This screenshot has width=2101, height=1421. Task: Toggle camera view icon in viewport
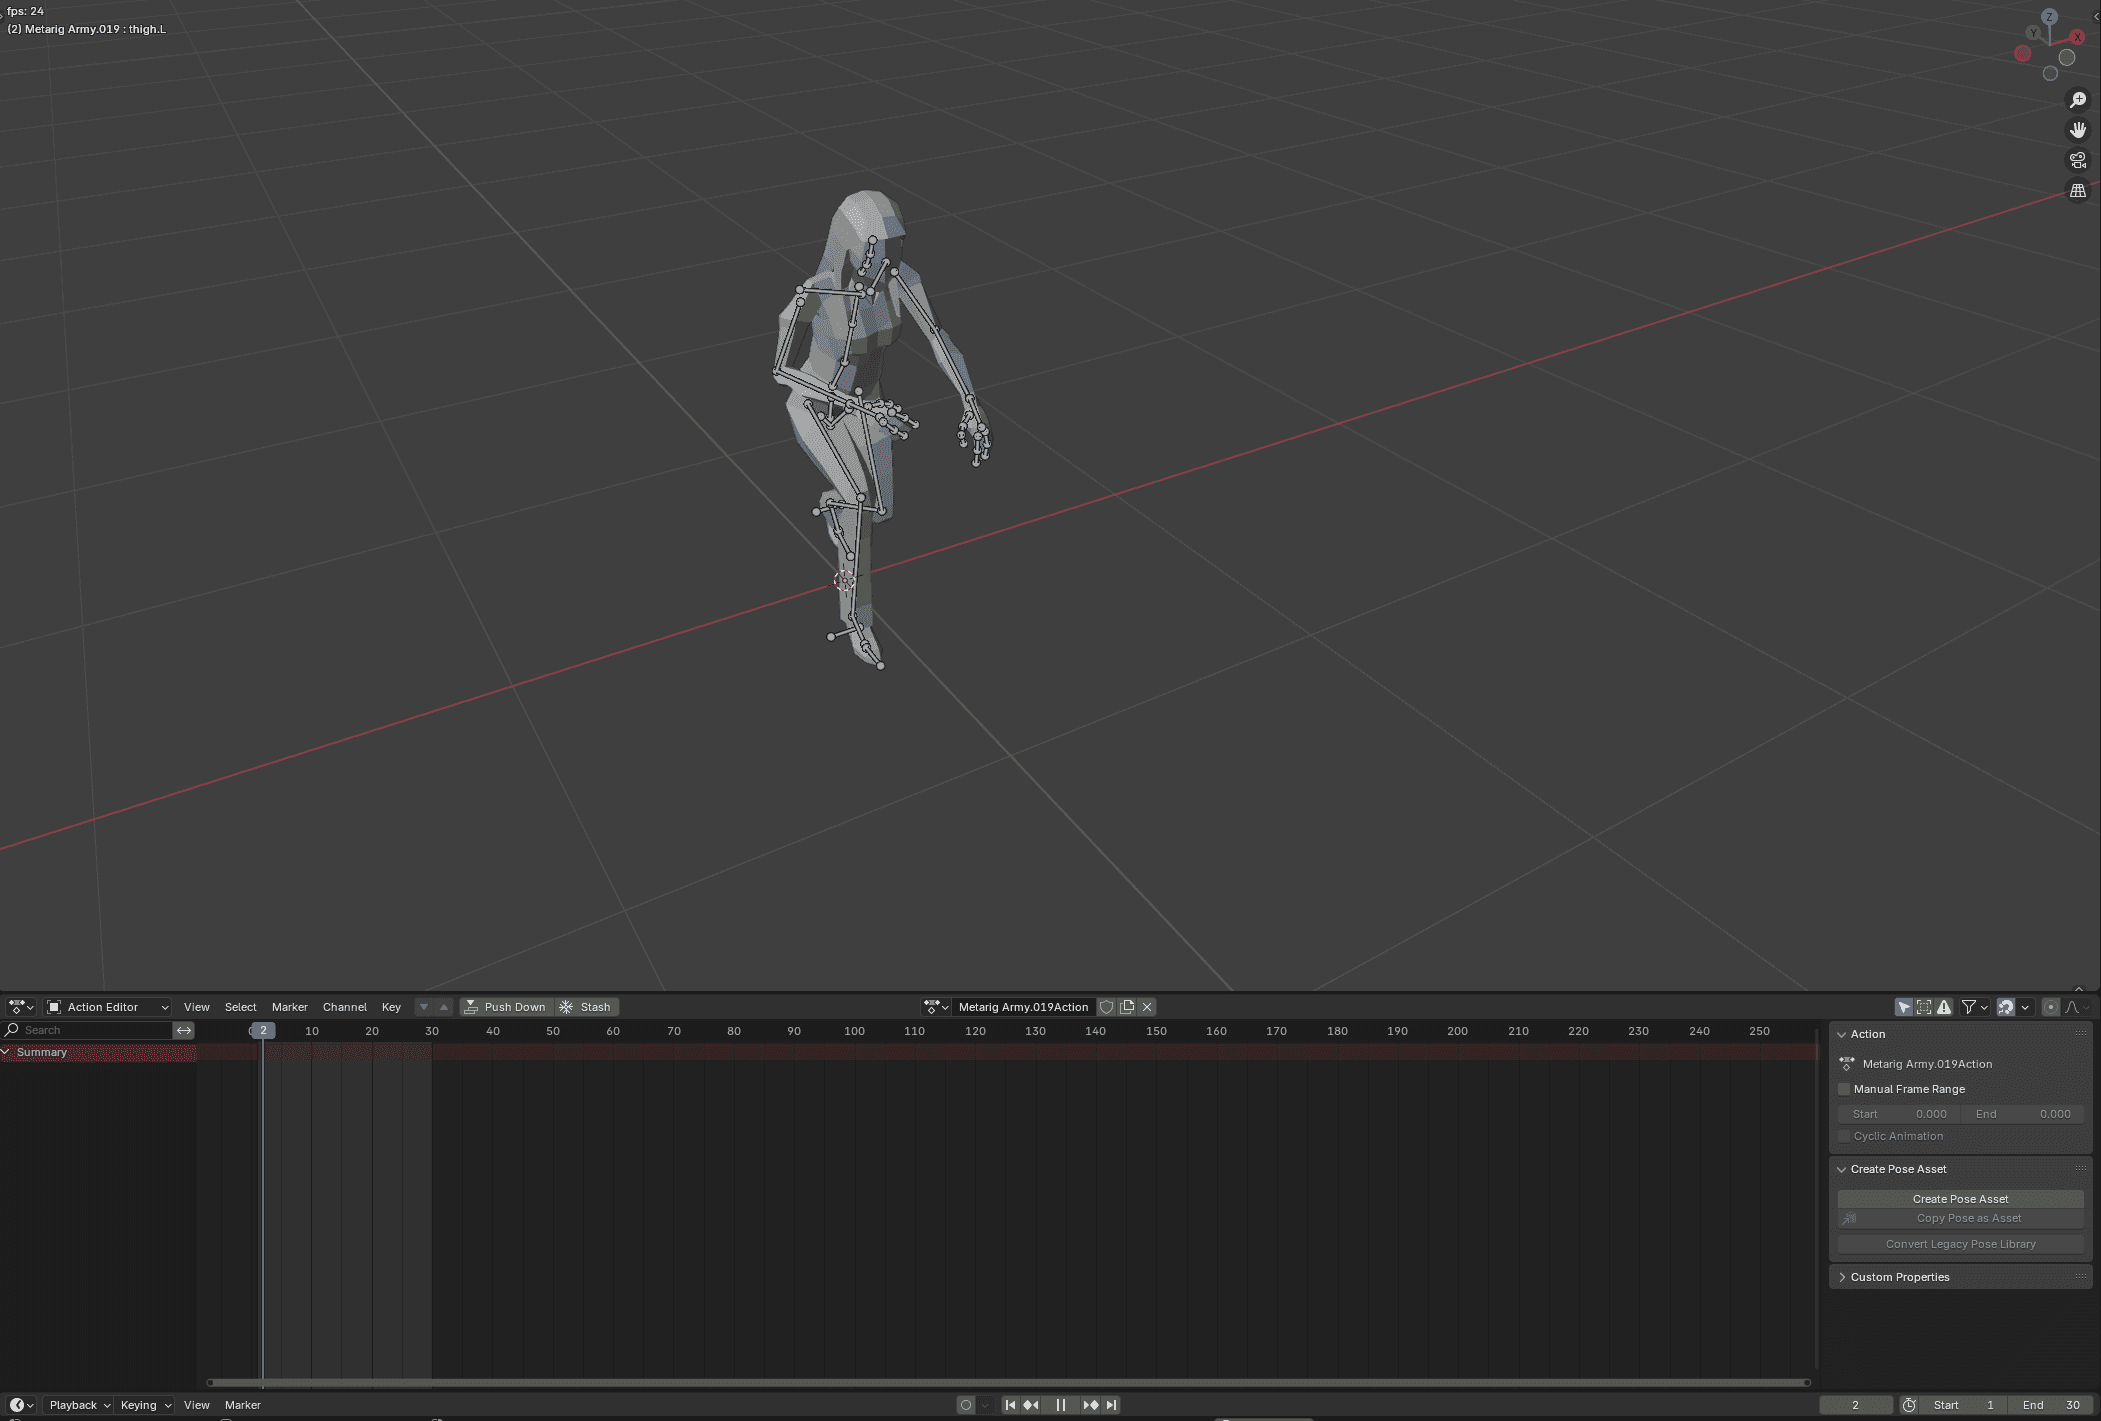click(2077, 160)
